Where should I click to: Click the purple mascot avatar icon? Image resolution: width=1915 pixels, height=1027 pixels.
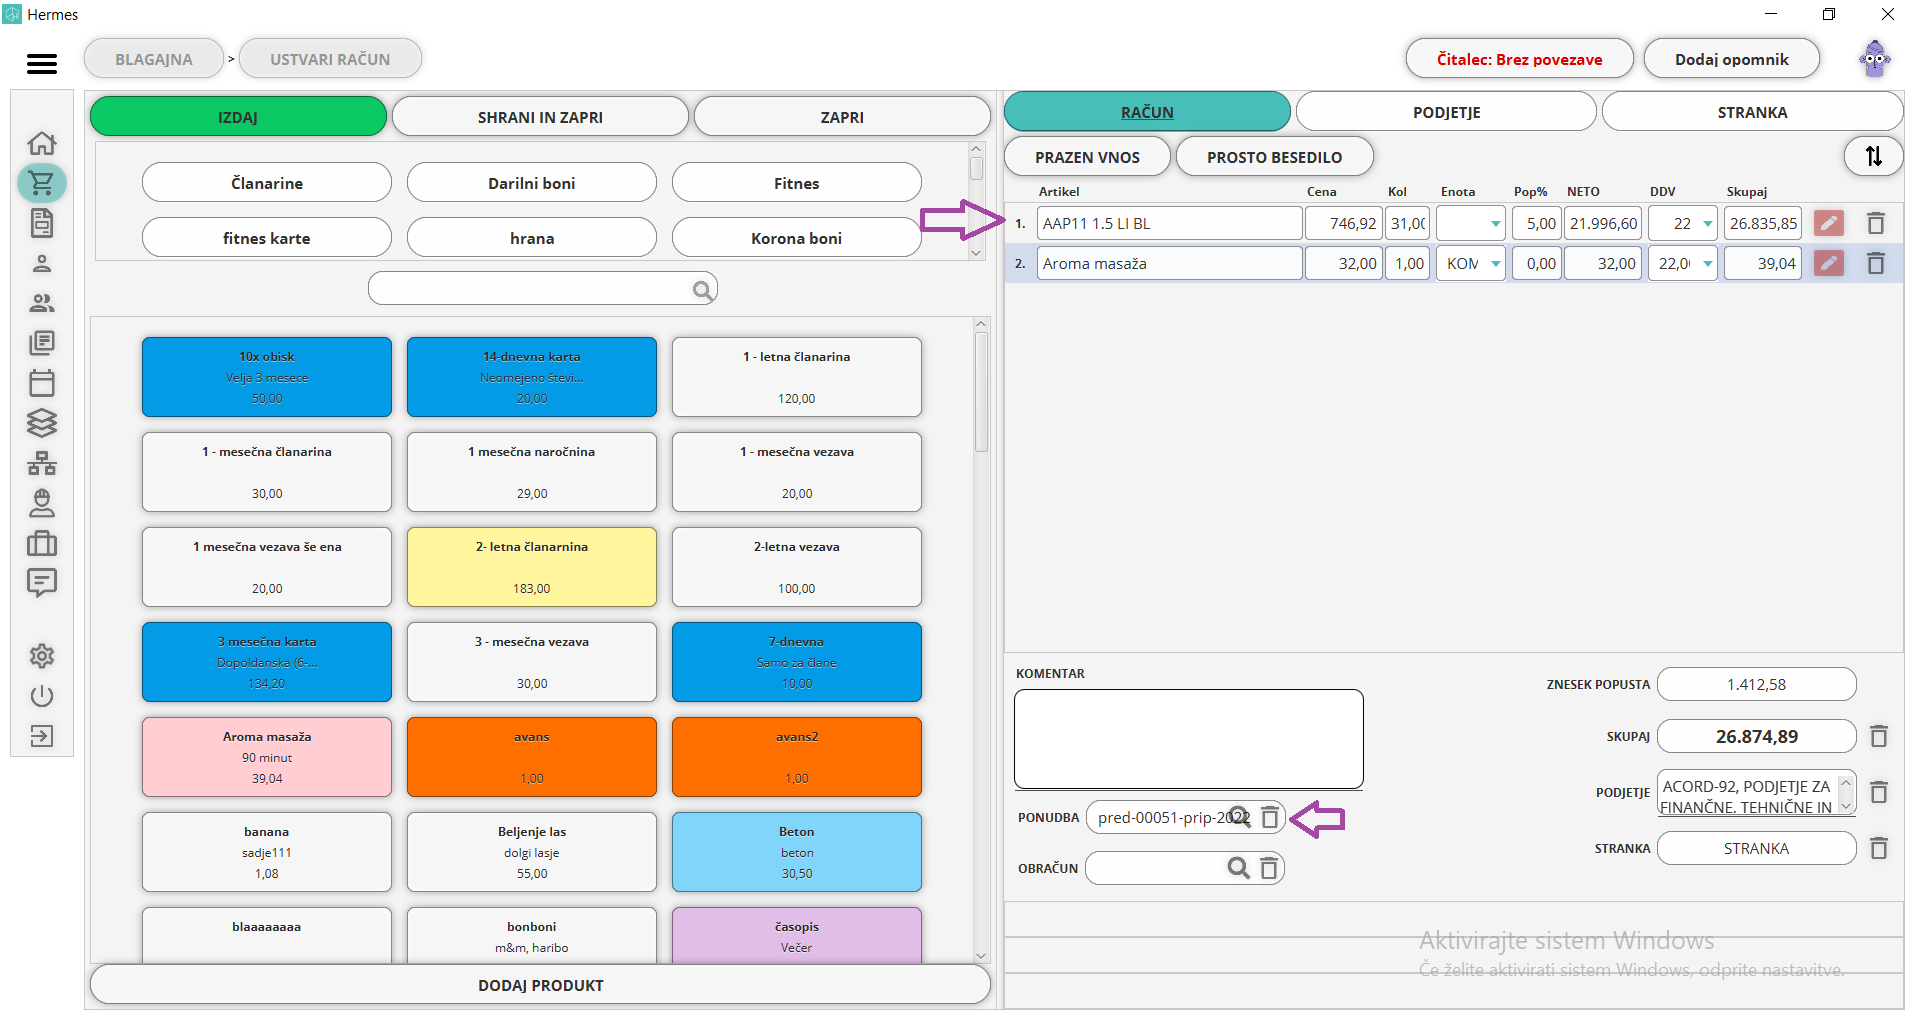tap(1875, 59)
